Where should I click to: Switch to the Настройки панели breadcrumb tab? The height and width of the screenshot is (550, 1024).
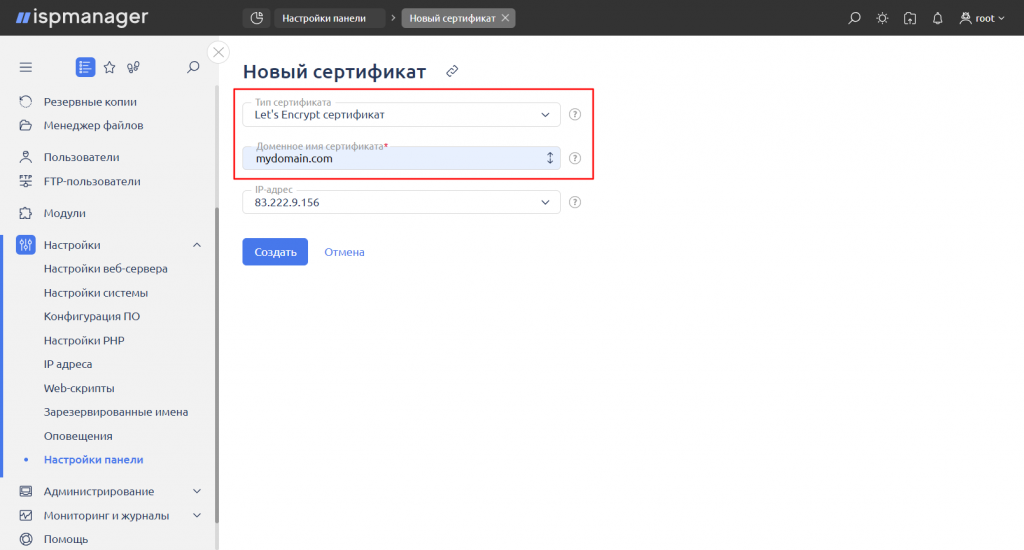[324, 18]
